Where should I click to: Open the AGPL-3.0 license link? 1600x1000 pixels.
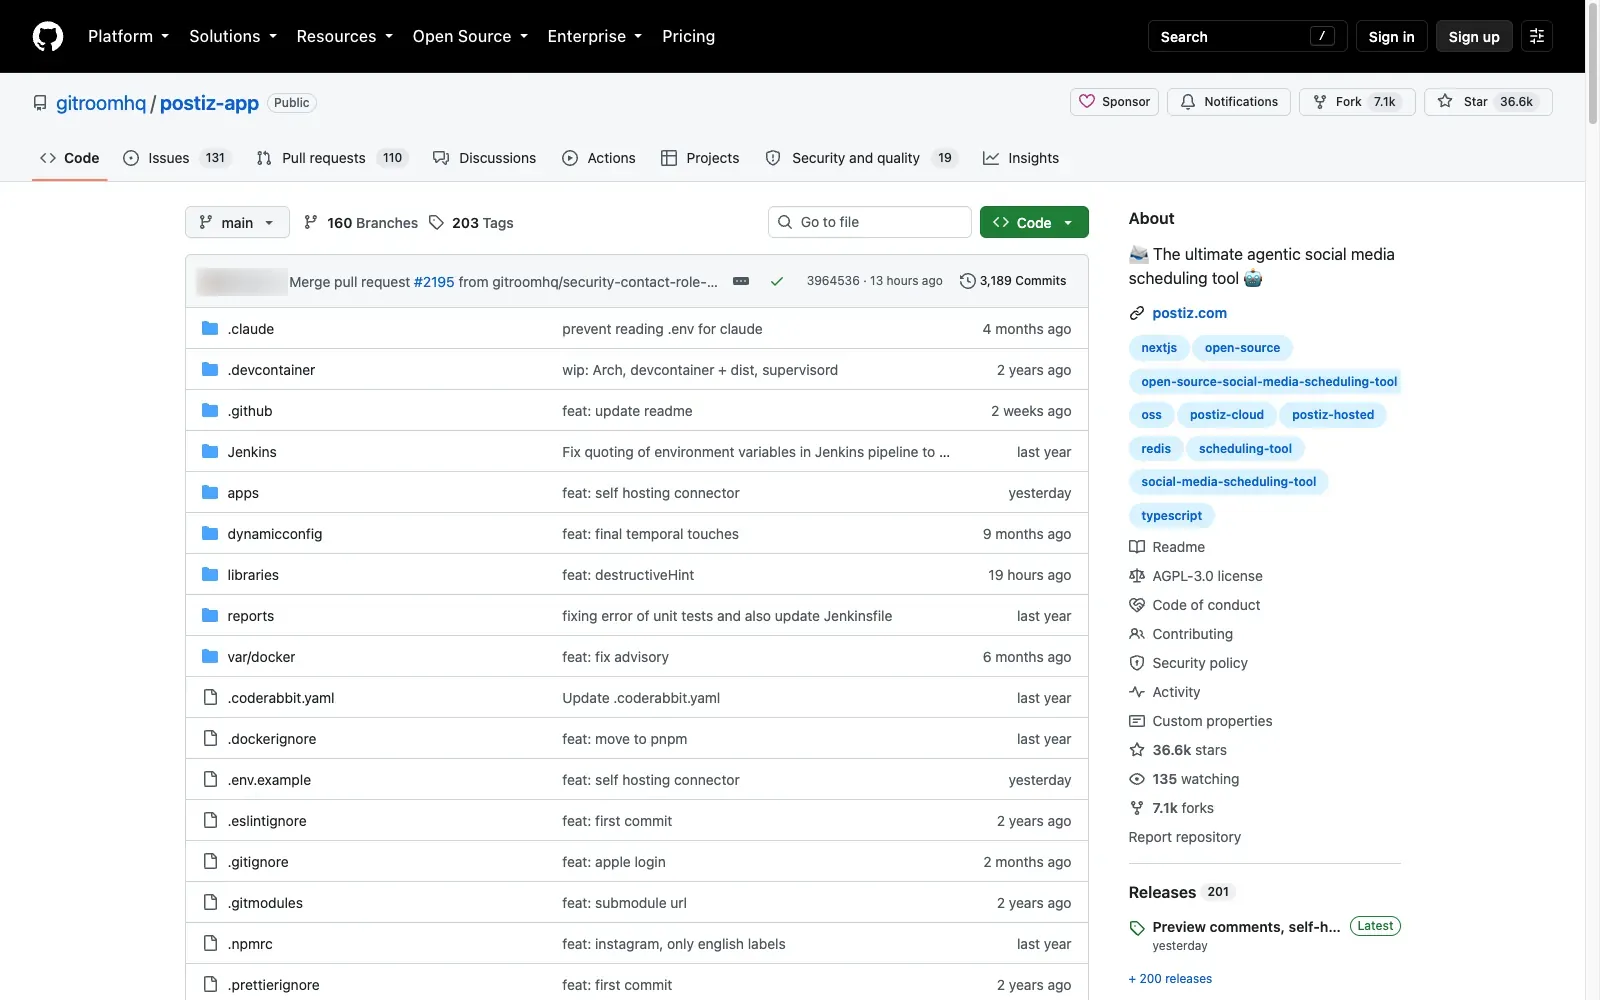click(1196, 576)
